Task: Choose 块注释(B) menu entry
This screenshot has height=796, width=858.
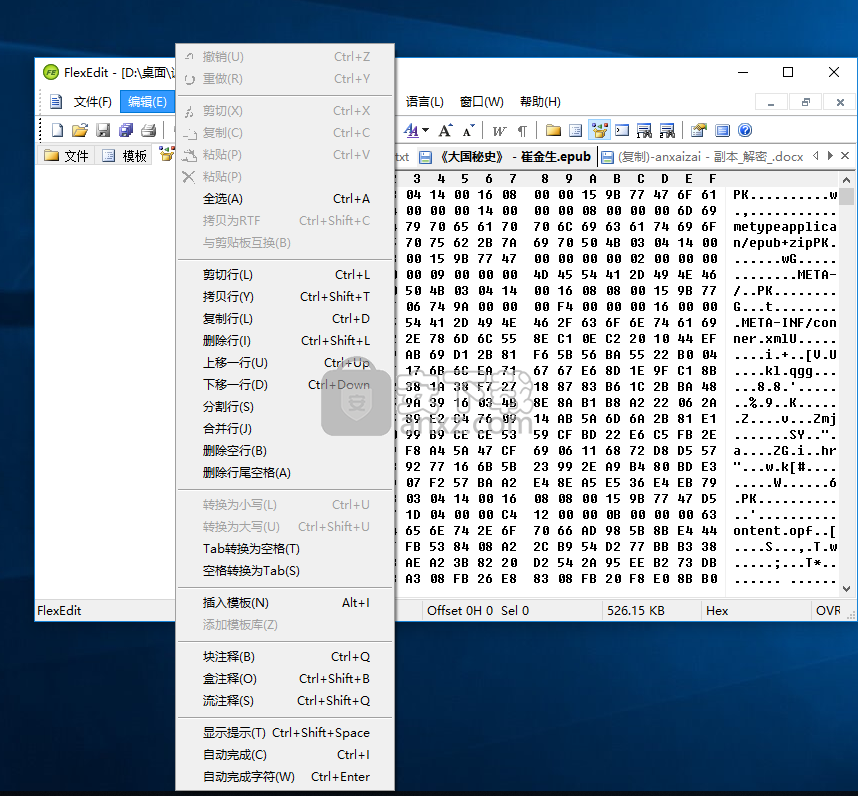Action: click(285, 656)
